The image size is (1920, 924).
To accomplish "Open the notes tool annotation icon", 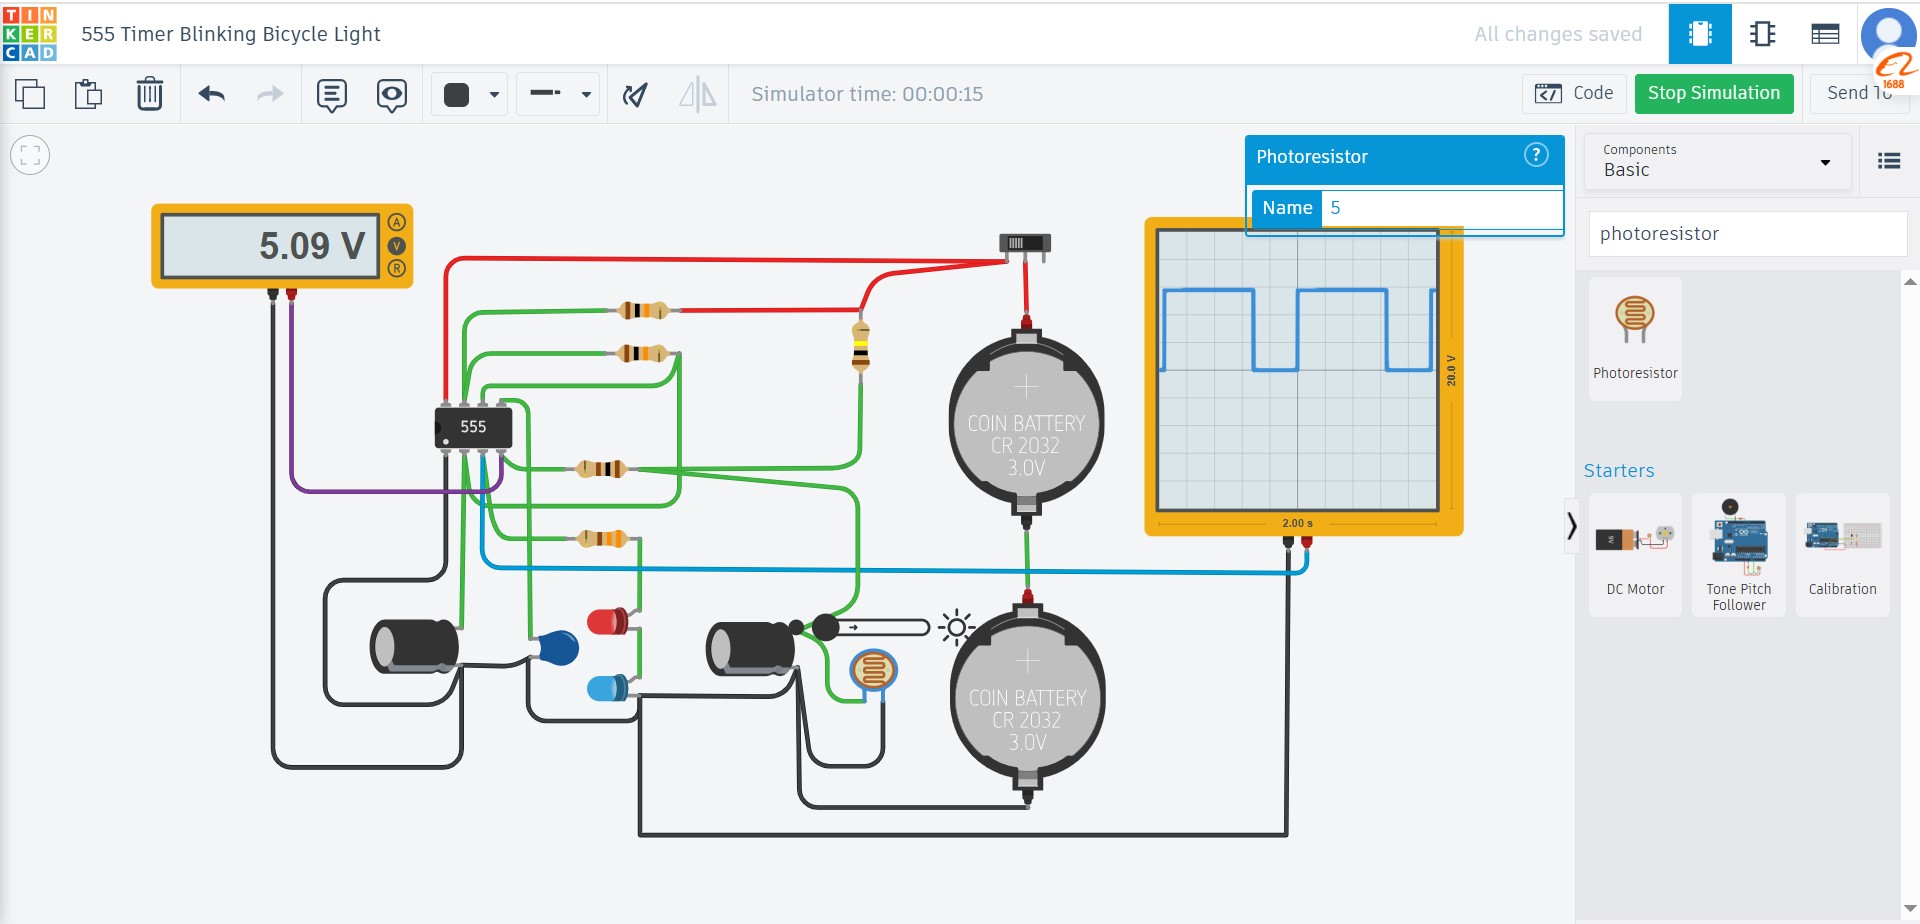I will coord(331,94).
